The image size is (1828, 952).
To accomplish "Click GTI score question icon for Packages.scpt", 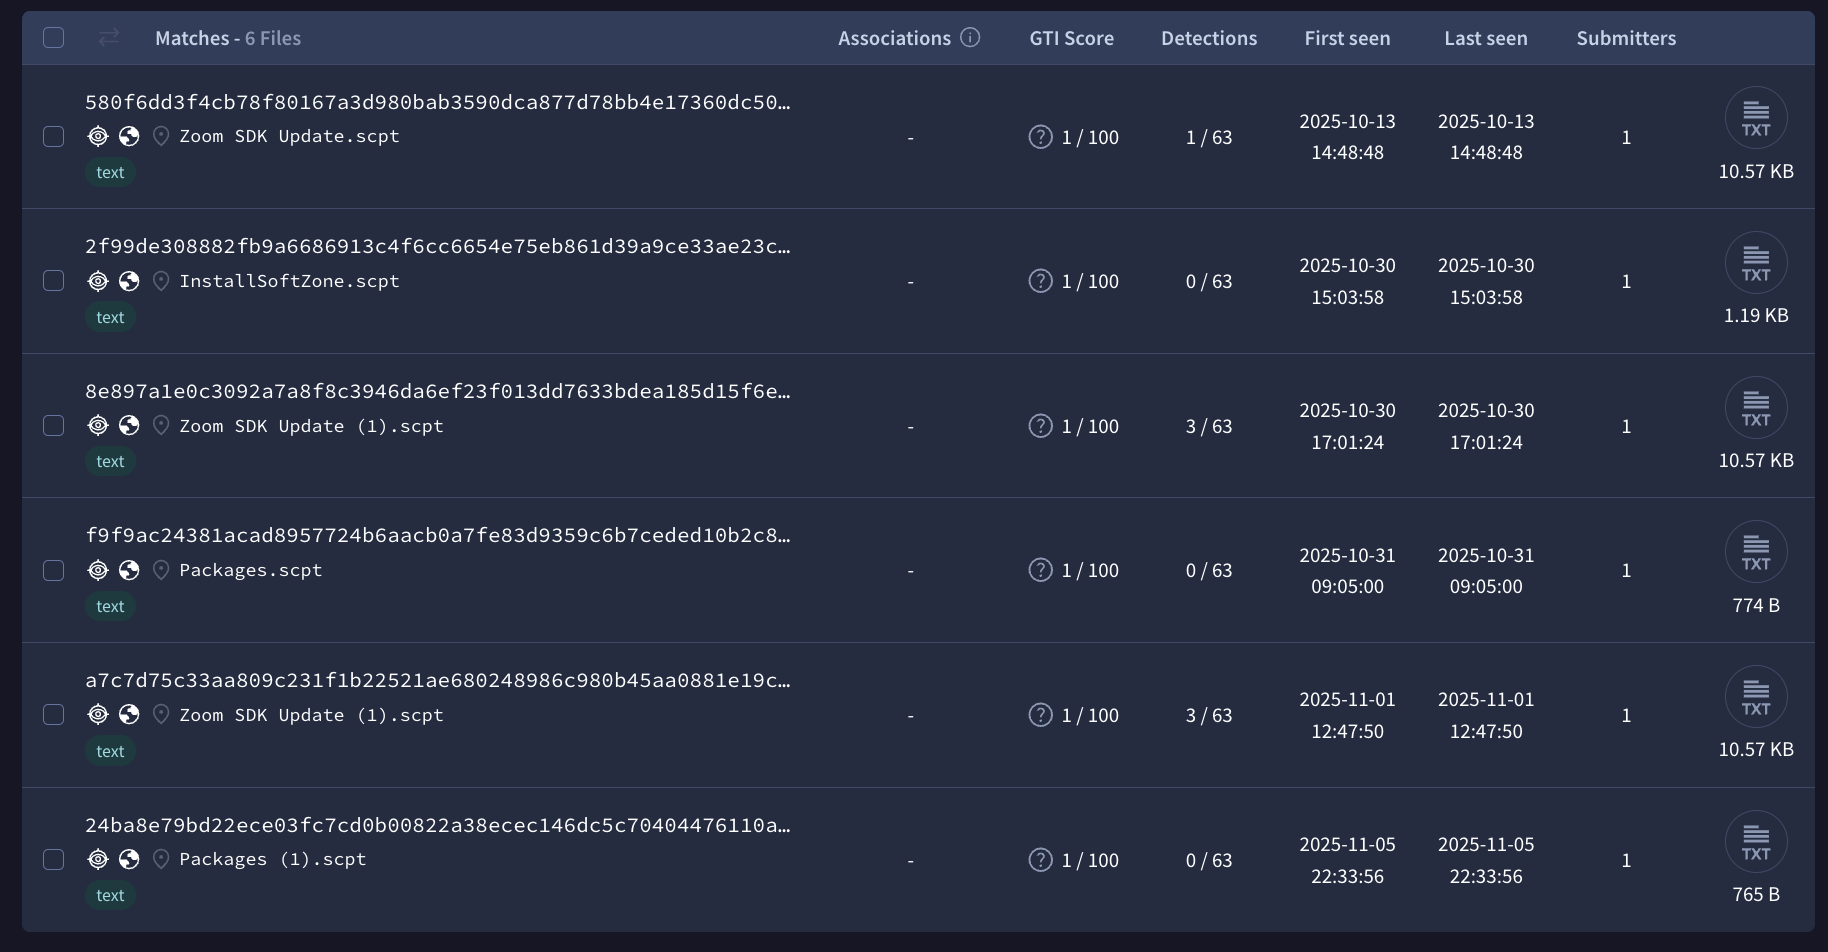I will (x=1040, y=570).
